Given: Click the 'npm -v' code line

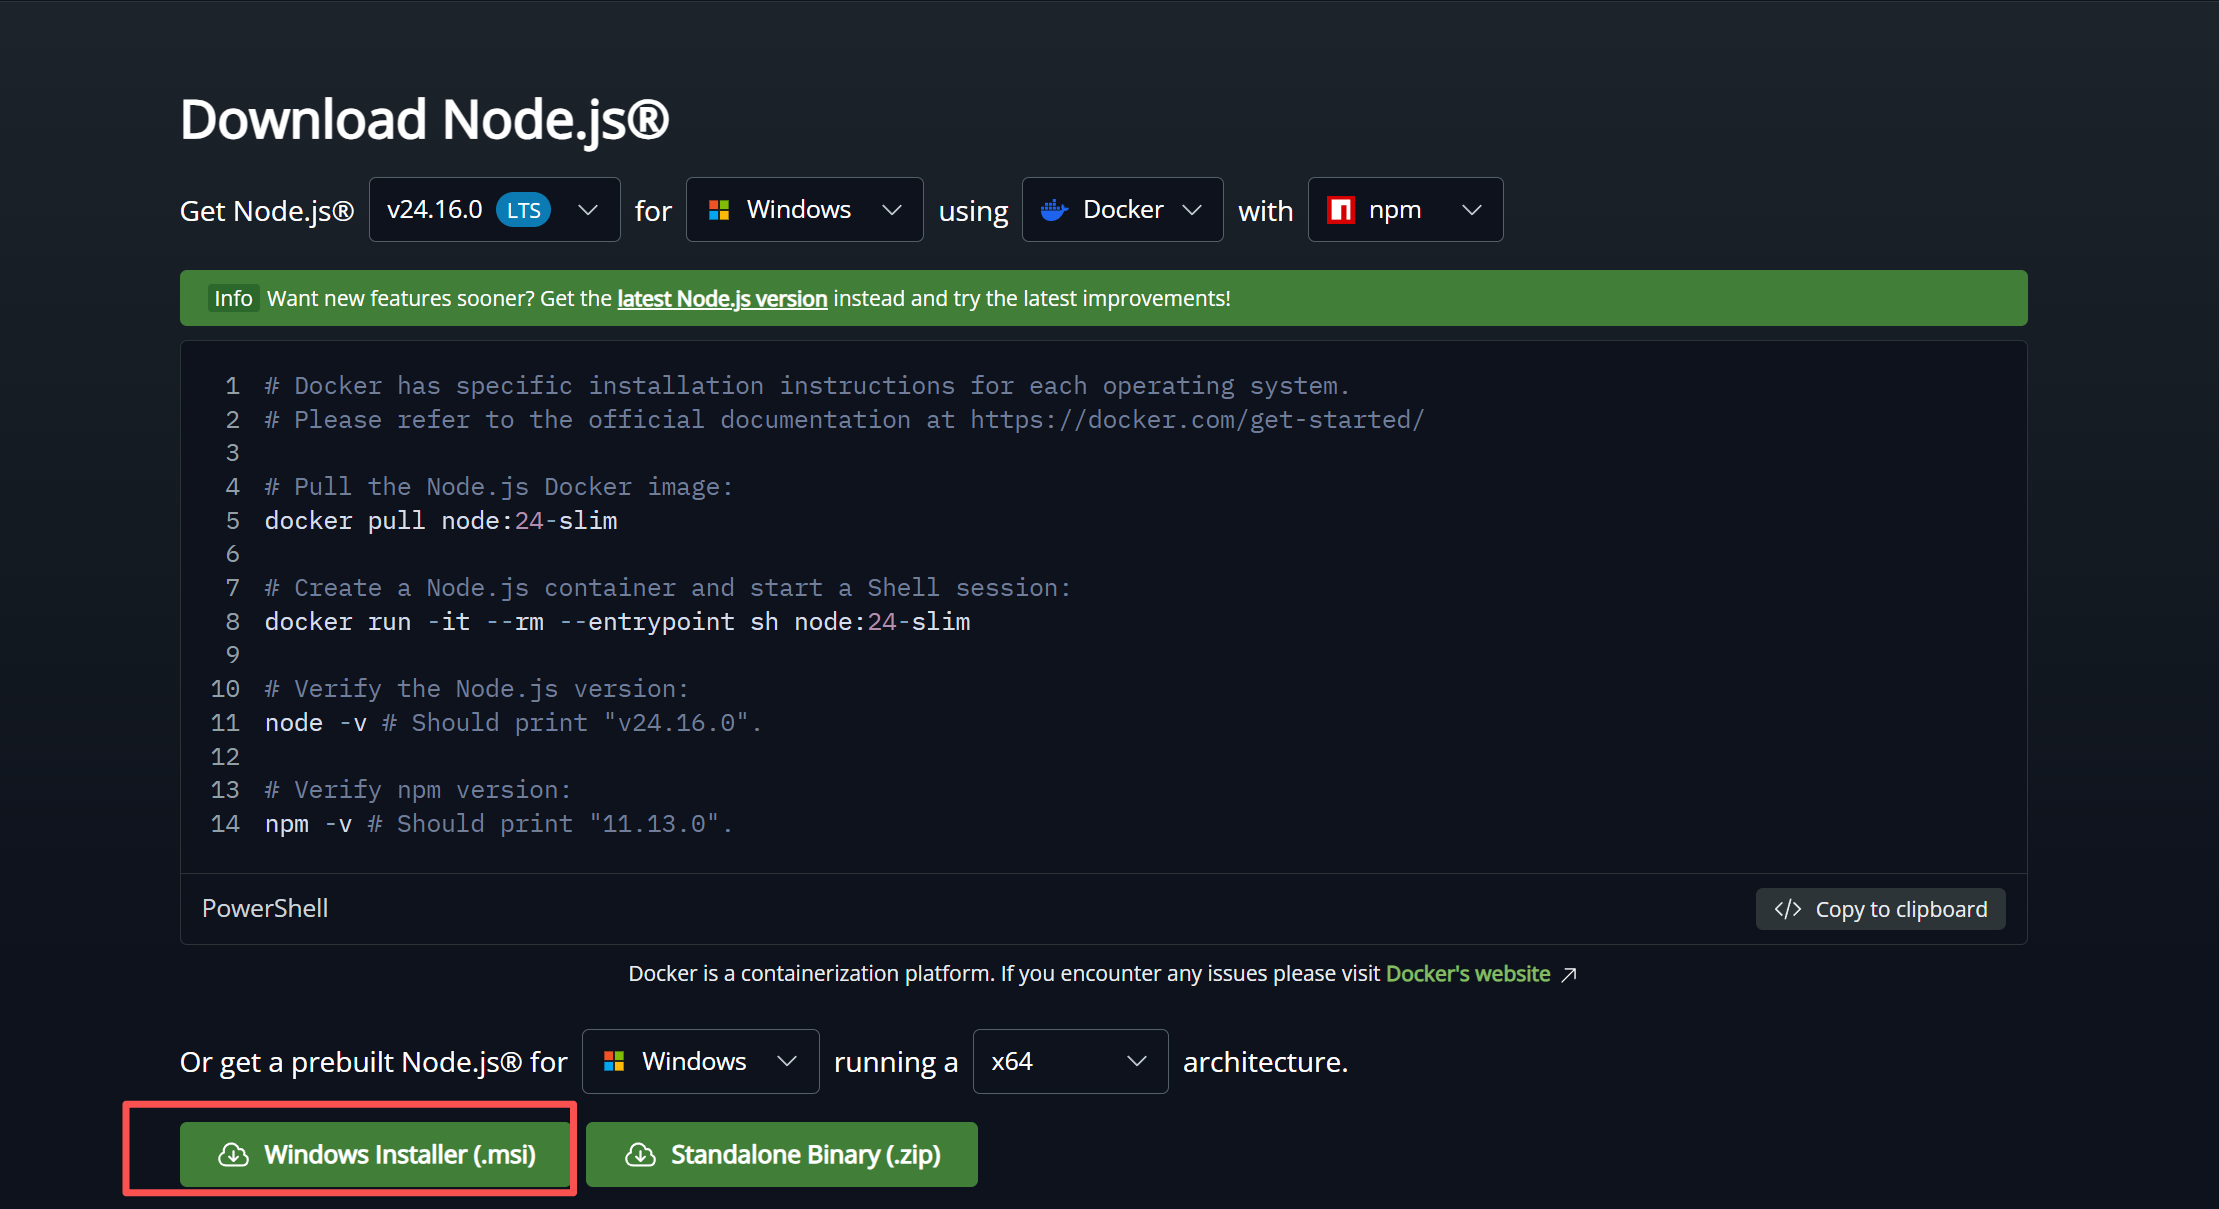Looking at the screenshot, I should point(498,824).
